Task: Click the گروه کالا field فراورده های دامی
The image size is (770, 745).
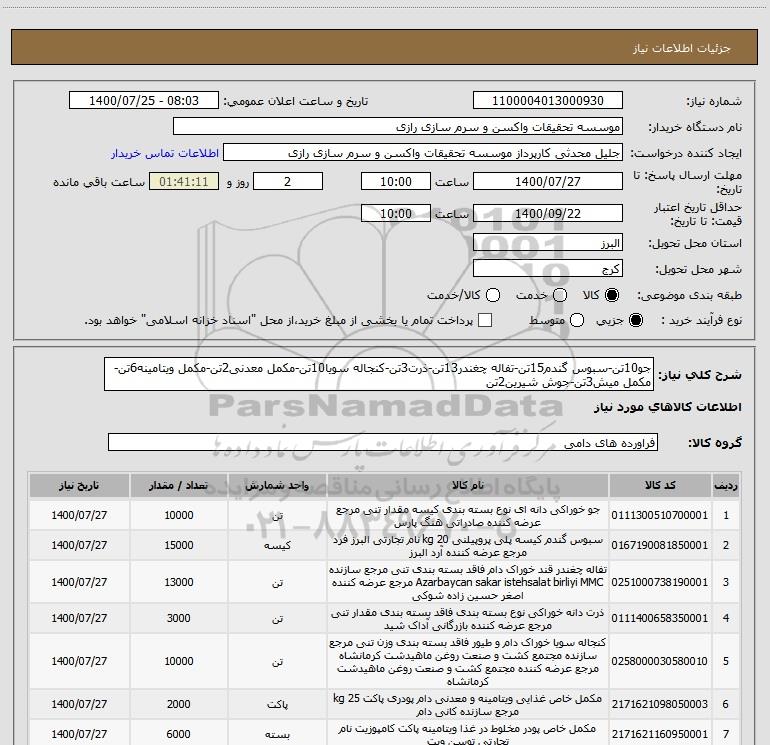Action: [383, 442]
